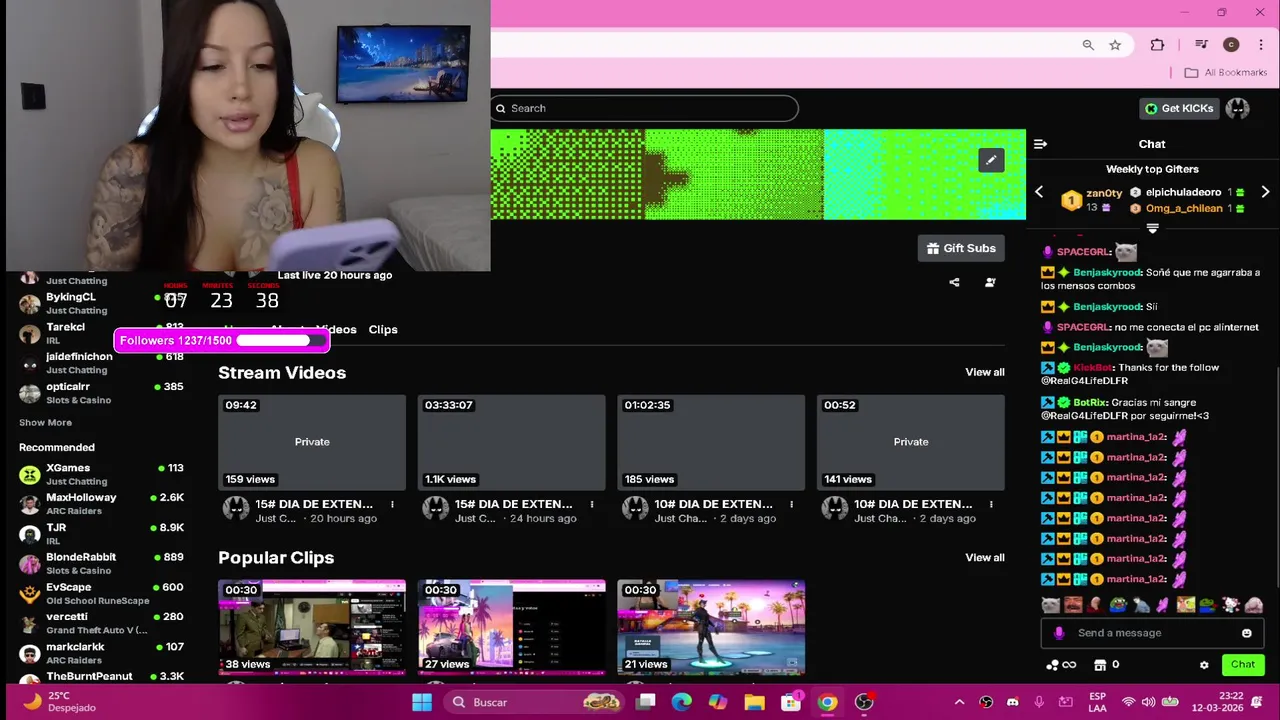Open opticalrr followed channel
The image size is (1280, 720).
pos(102,393)
